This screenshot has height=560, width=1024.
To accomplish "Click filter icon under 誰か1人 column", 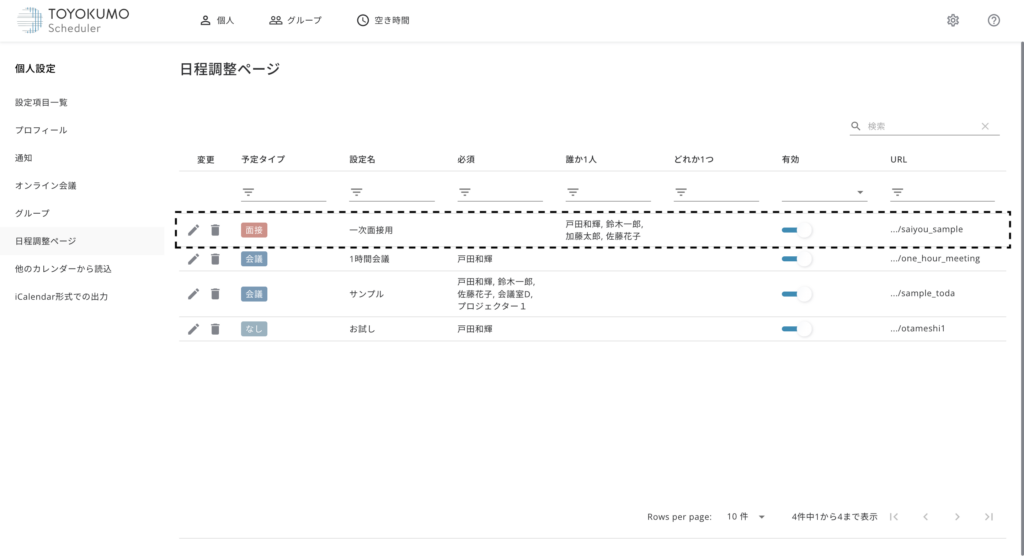I will coord(573,192).
